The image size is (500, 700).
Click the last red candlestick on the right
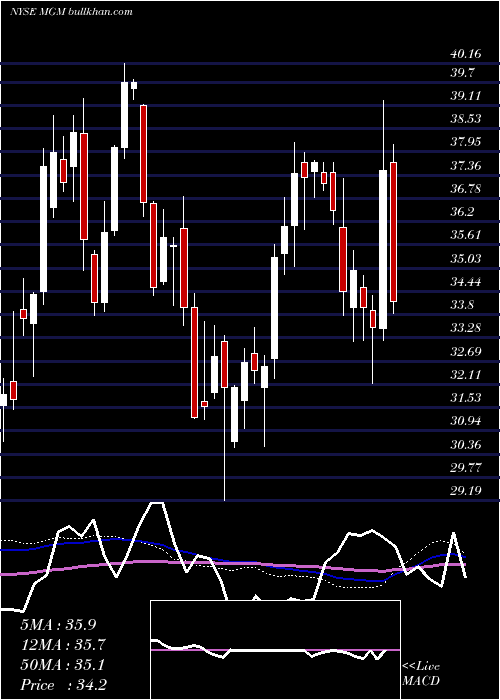click(393, 232)
